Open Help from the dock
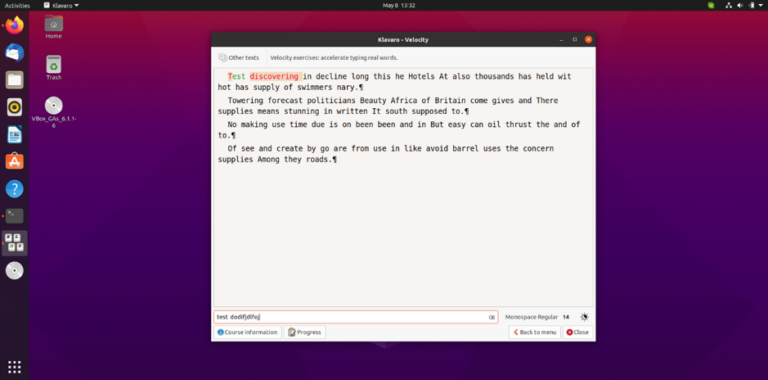Image resolution: width=768 pixels, height=380 pixels. (14, 189)
